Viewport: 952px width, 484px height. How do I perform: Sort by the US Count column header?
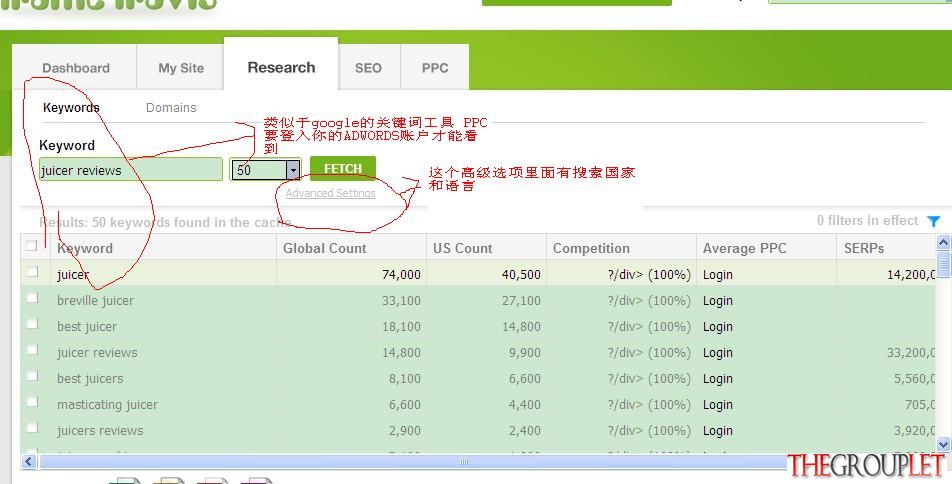(486, 248)
